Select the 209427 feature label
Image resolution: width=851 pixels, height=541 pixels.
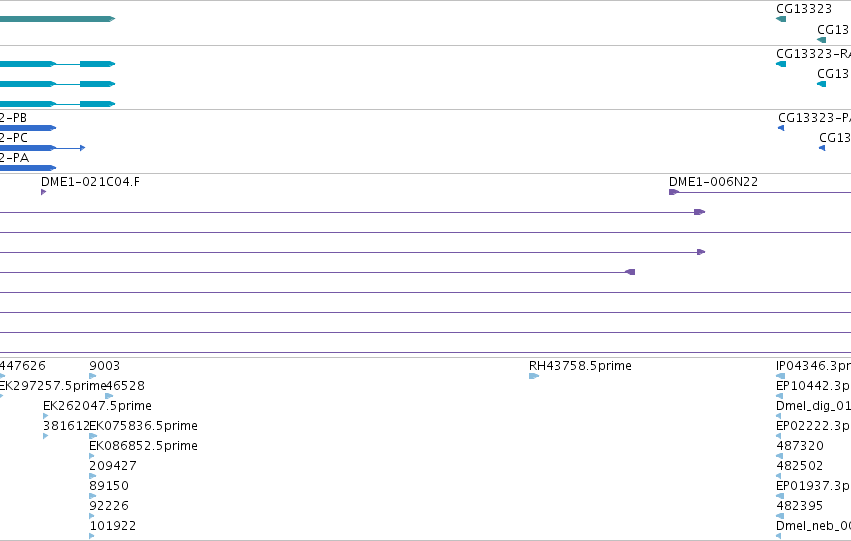(113, 466)
